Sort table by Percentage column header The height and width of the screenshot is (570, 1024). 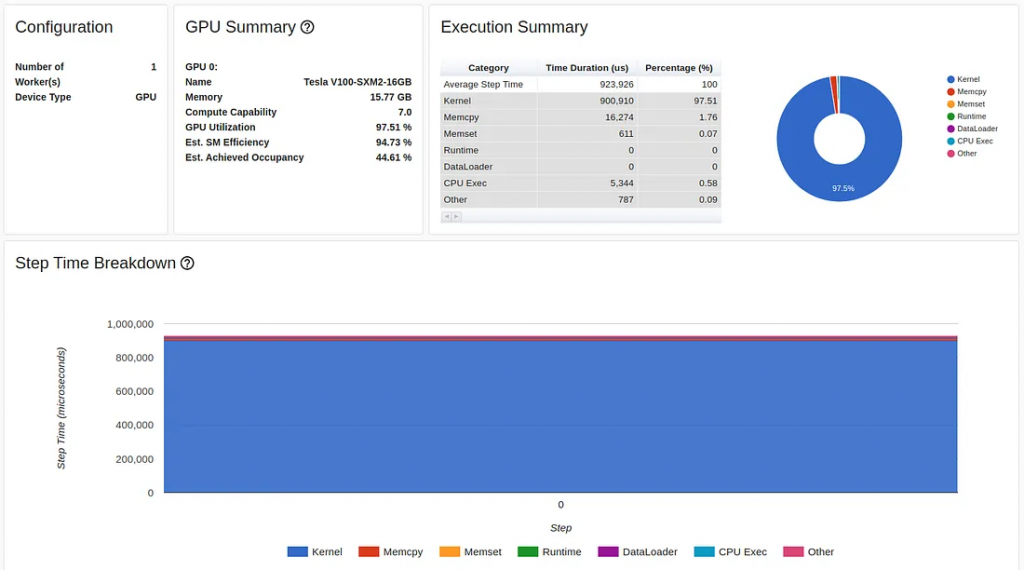coord(678,68)
